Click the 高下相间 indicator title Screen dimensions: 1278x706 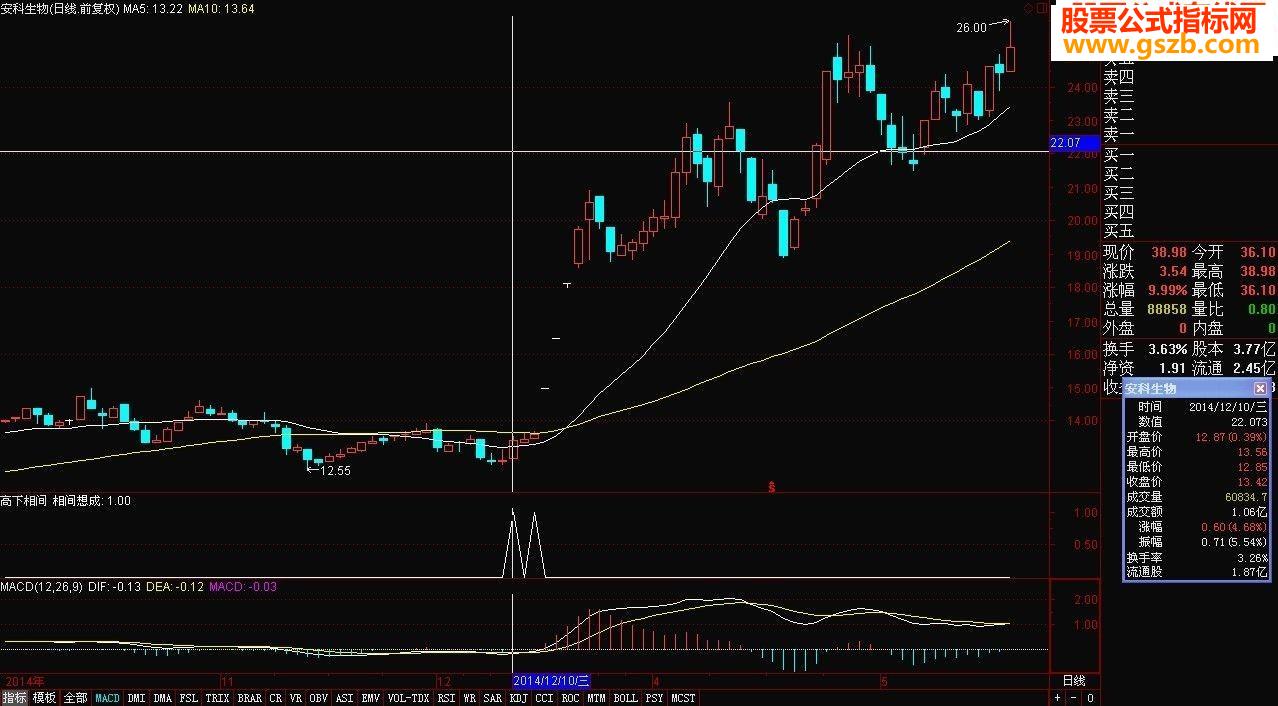(24, 501)
